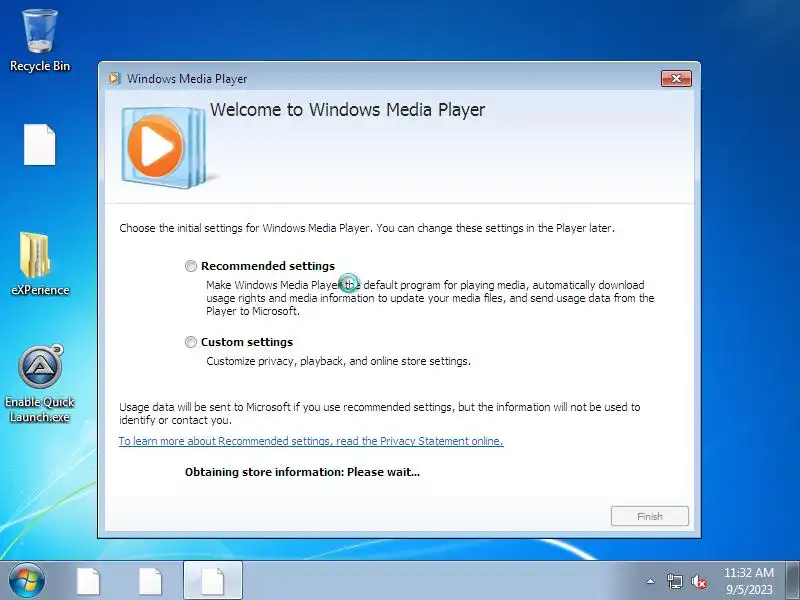The image size is (800, 600).
Task: Show hidden system tray icons
Action: click(x=650, y=581)
